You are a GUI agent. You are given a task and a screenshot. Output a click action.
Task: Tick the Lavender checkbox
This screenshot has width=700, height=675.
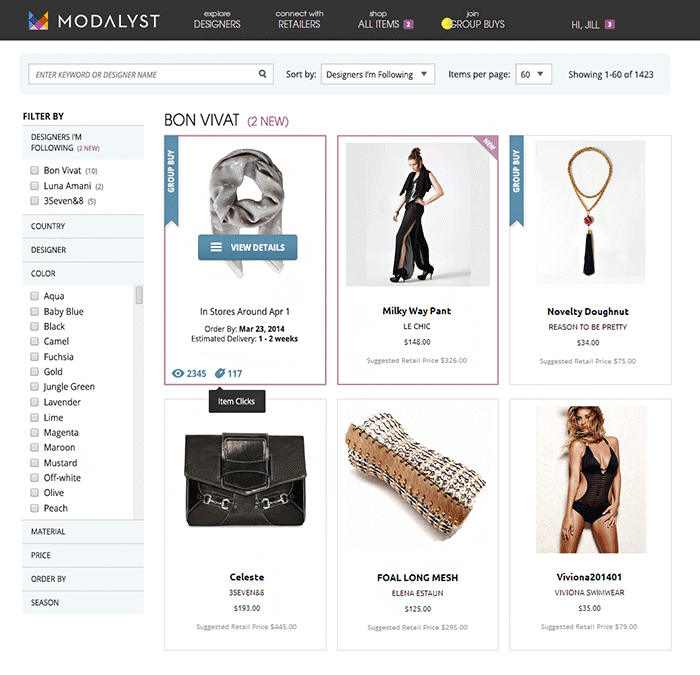click(34, 402)
